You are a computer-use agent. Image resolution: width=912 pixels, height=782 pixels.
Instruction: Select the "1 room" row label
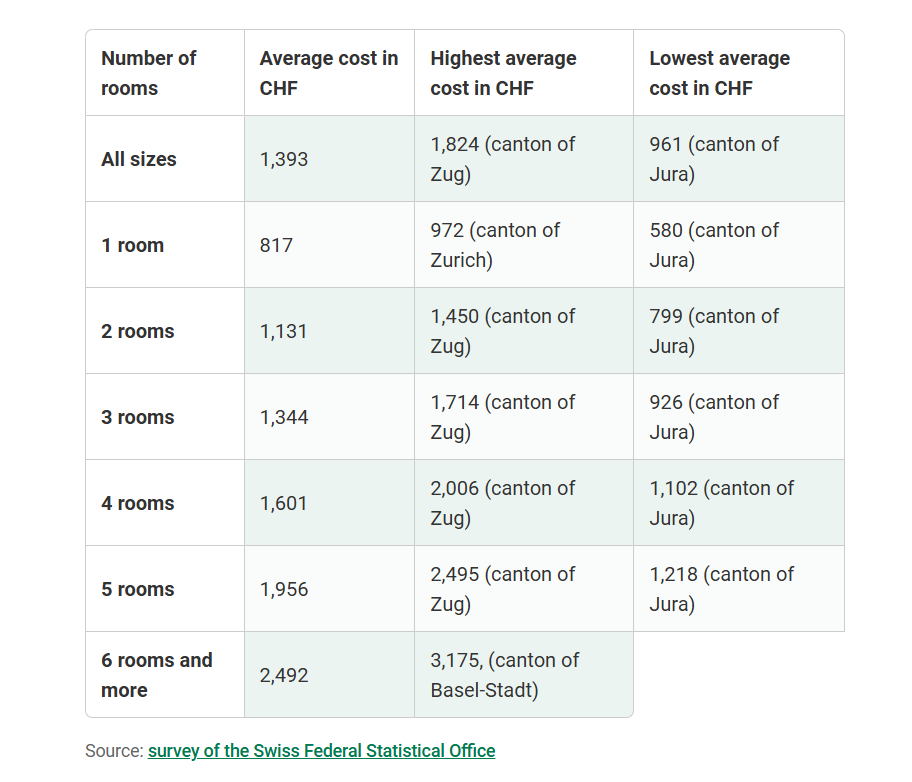pos(132,245)
